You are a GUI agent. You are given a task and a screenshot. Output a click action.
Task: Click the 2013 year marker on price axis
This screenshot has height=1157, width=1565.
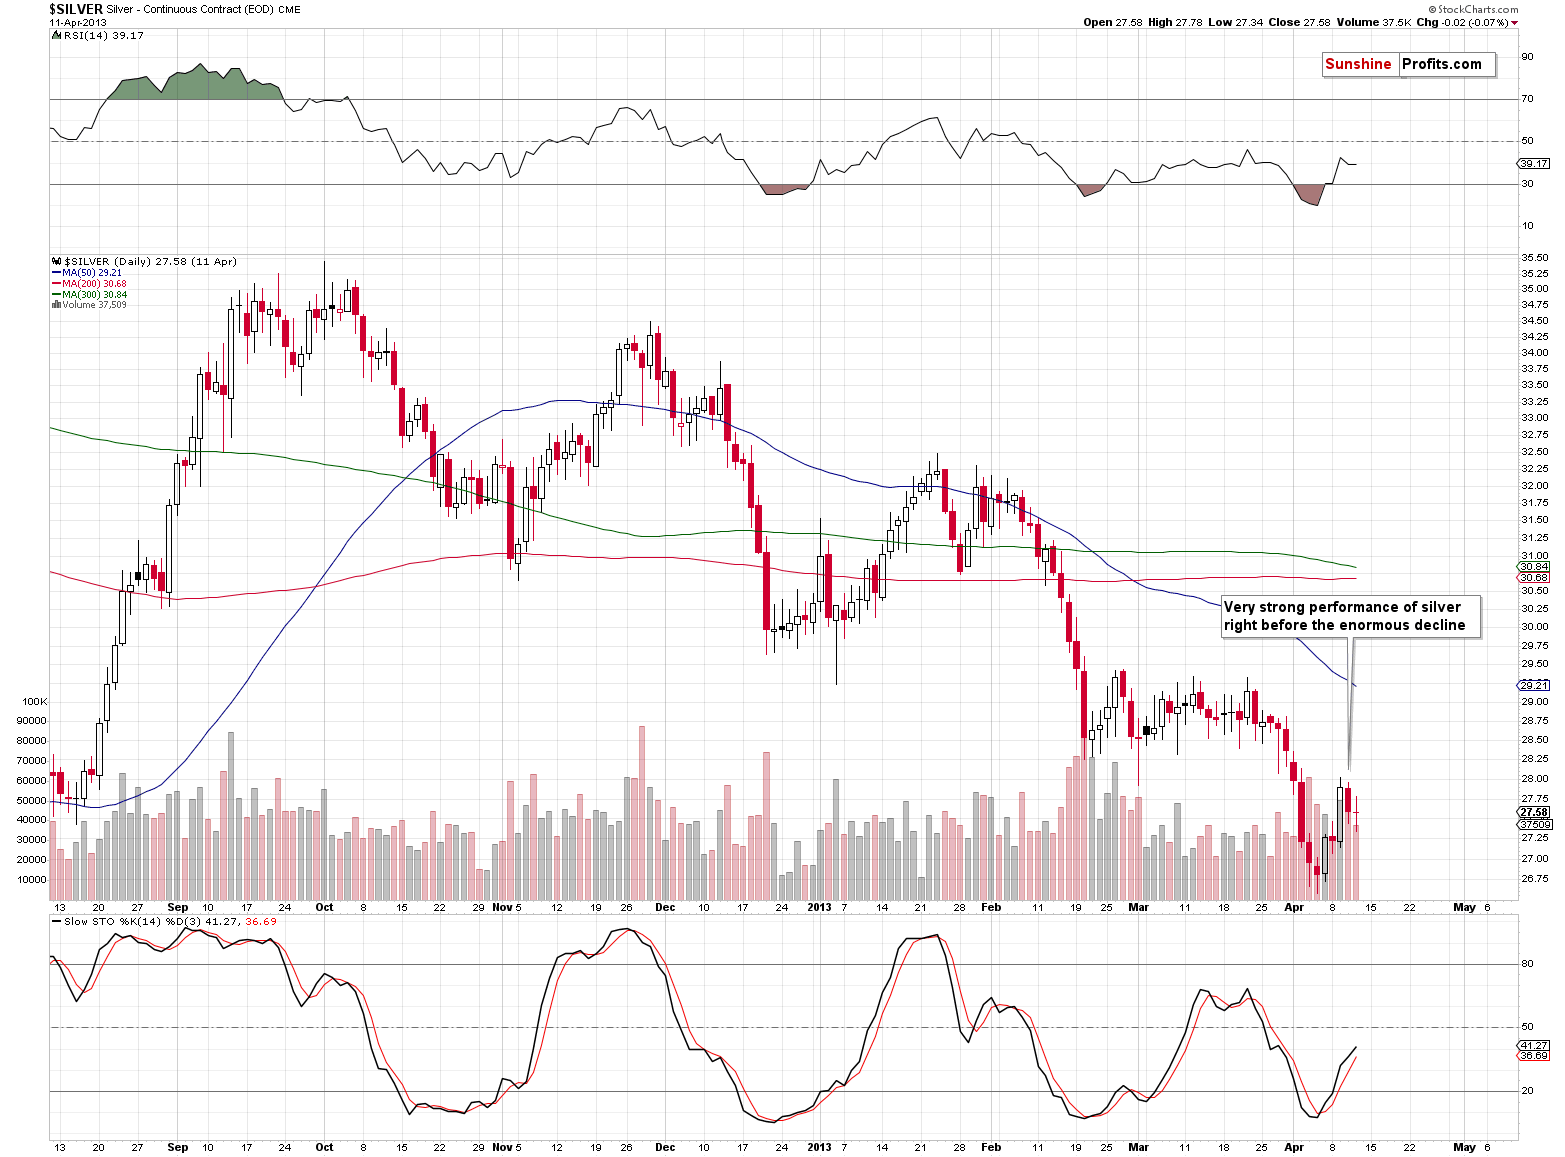pyautogui.click(x=820, y=908)
